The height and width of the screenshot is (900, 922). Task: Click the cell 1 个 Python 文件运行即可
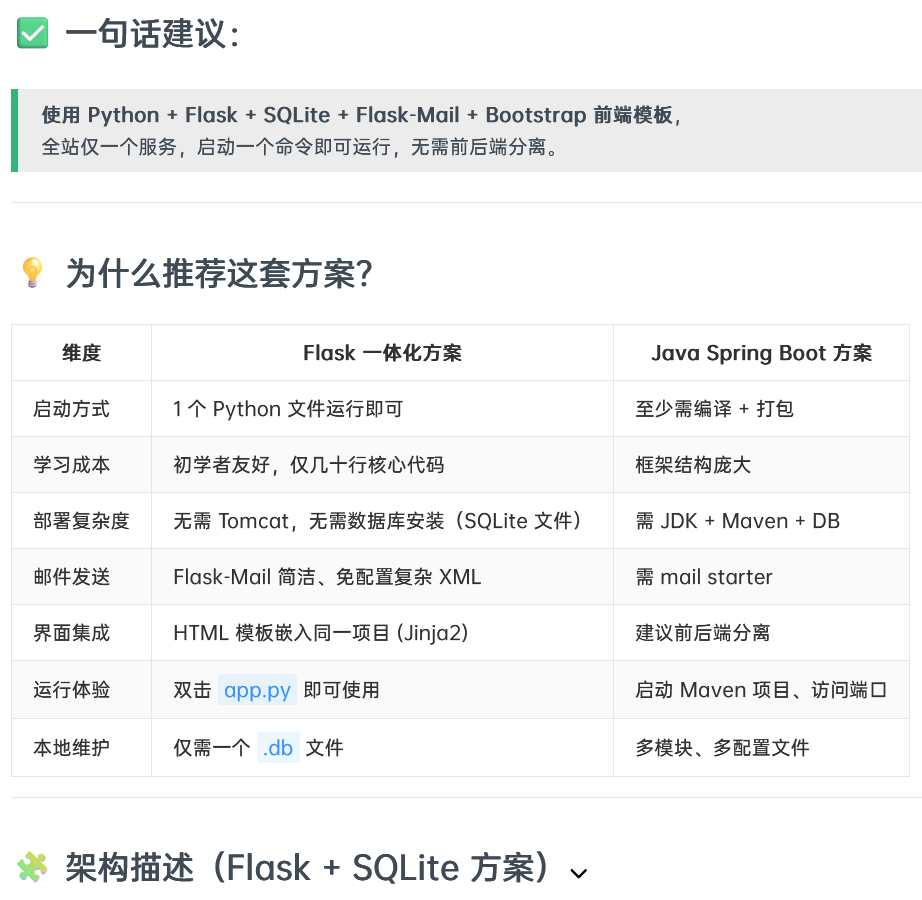tap(288, 409)
